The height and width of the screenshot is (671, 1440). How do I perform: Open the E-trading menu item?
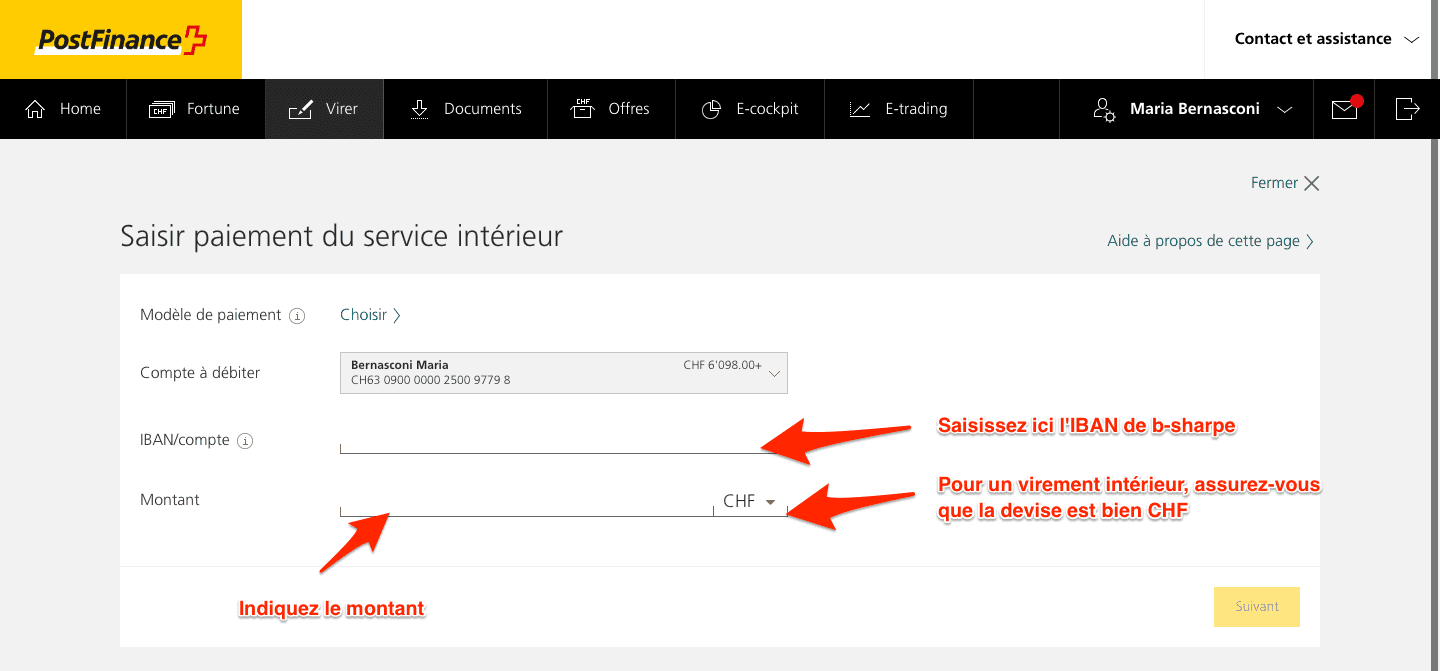pos(899,109)
